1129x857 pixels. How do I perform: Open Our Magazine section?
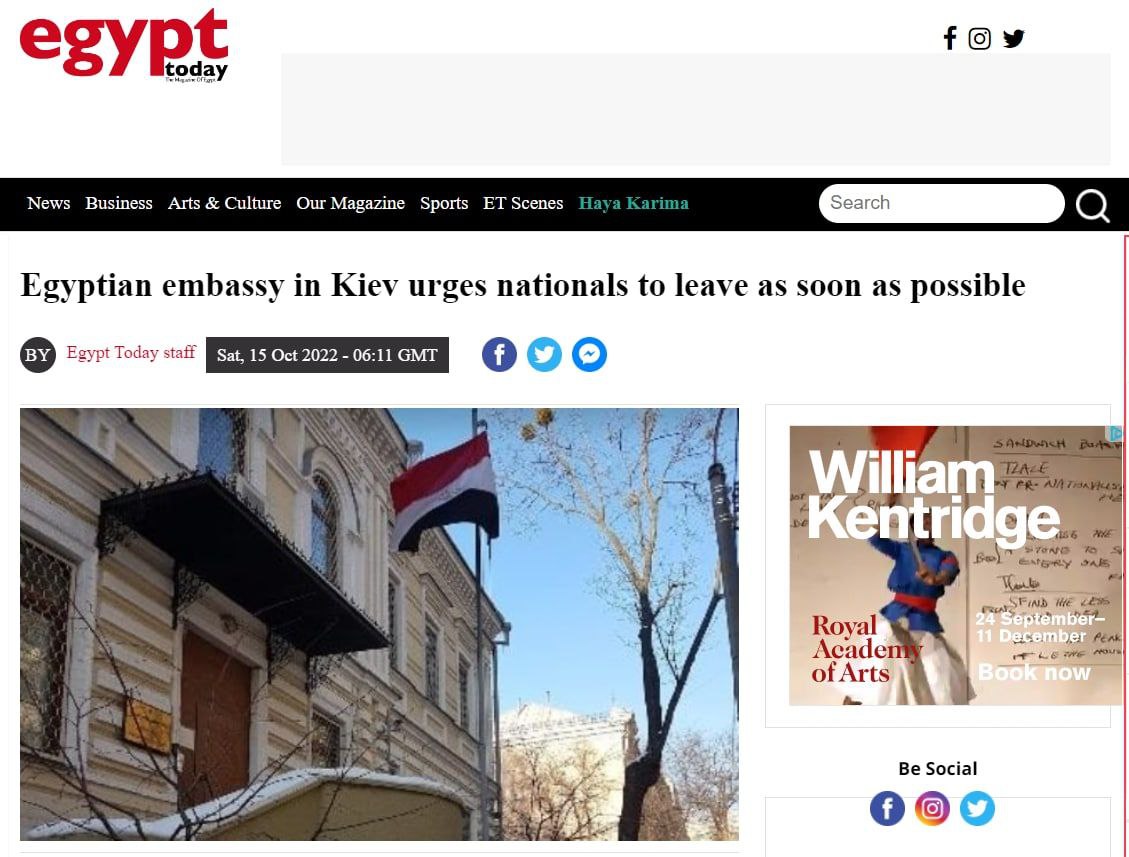[351, 203]
